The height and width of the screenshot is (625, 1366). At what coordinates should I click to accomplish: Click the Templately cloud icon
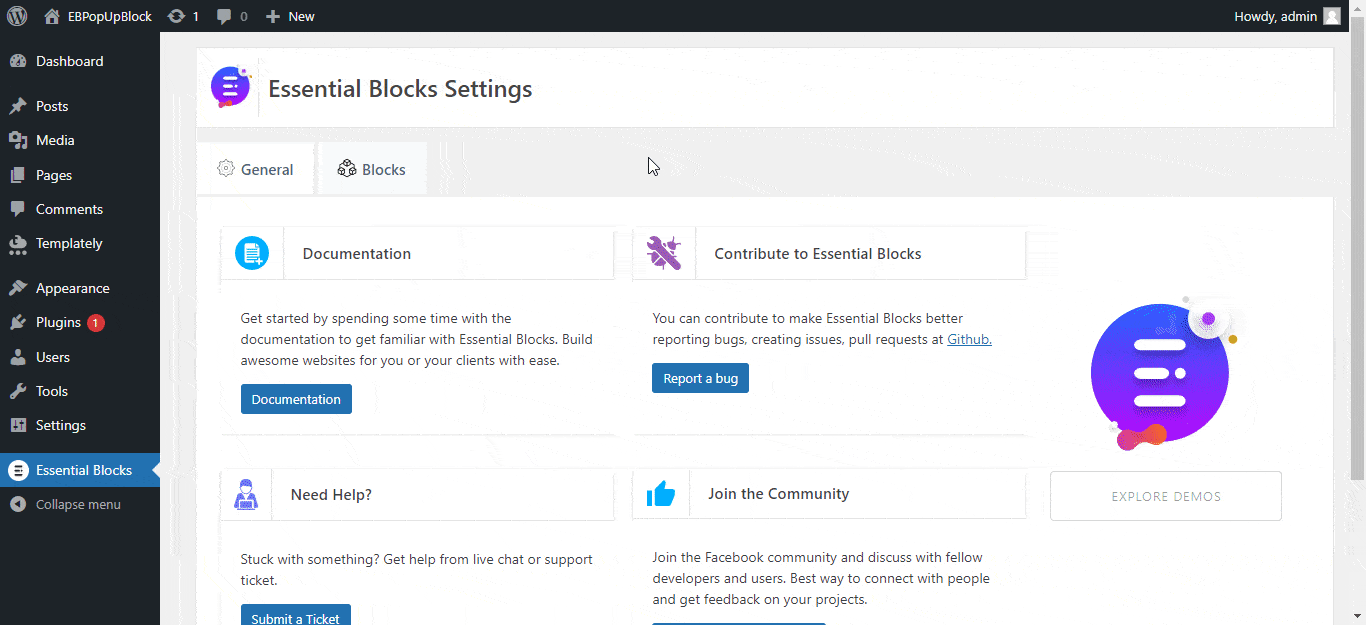[18, 243]
